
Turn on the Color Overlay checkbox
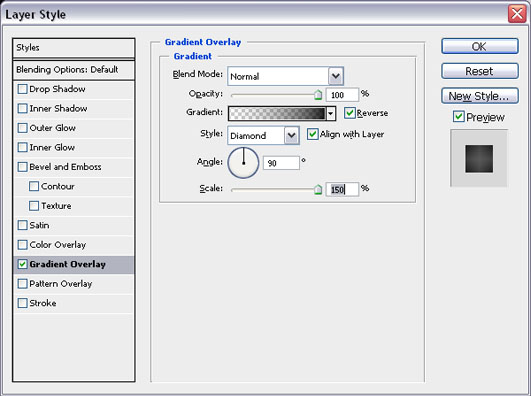click(22, 245)
